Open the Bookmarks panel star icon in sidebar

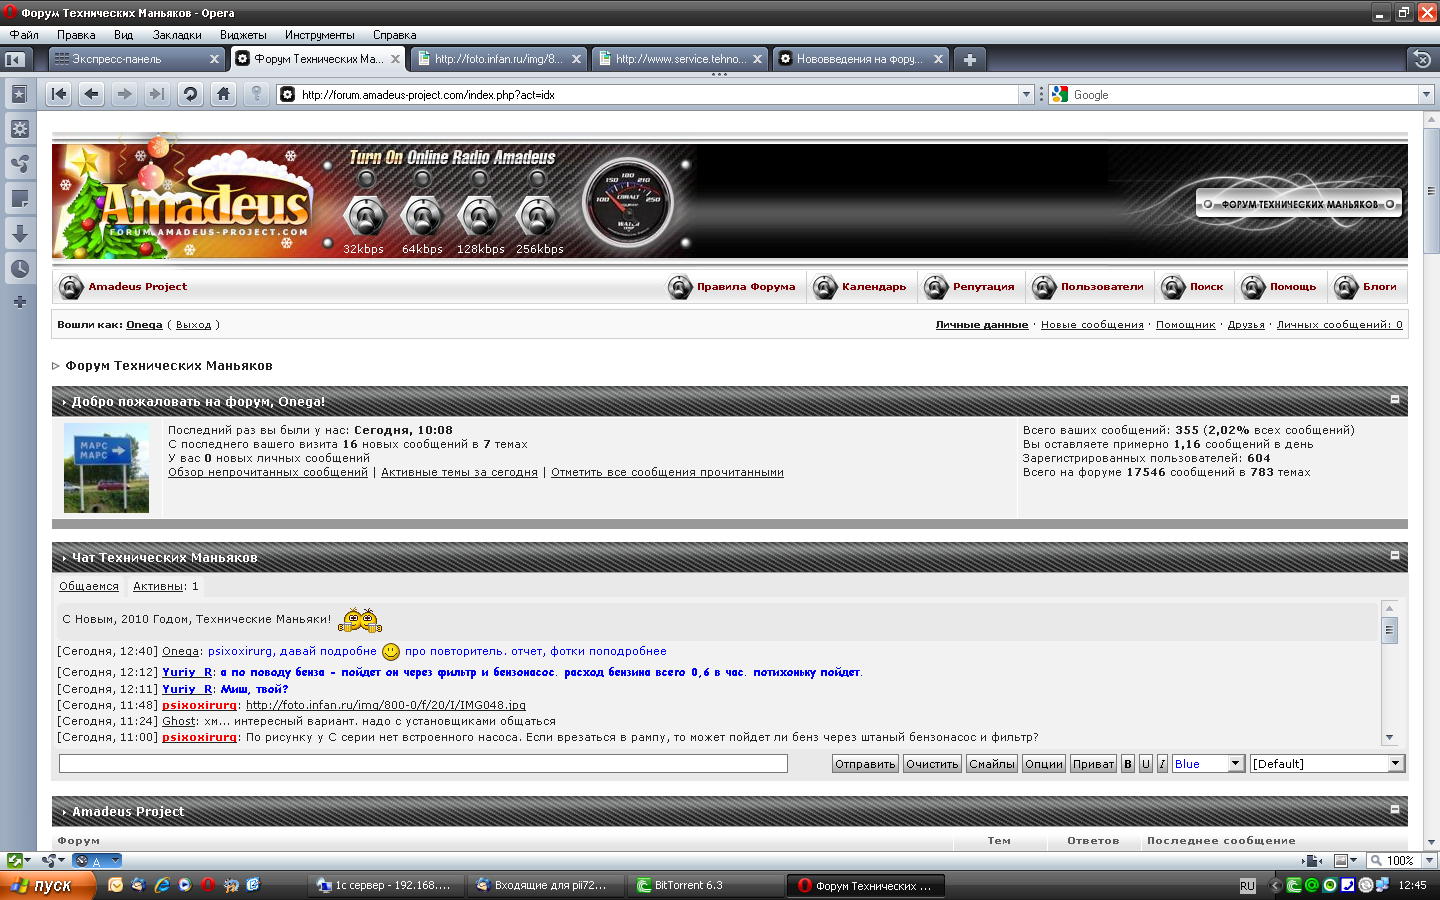pyautogui.click(x=19, y=94)
